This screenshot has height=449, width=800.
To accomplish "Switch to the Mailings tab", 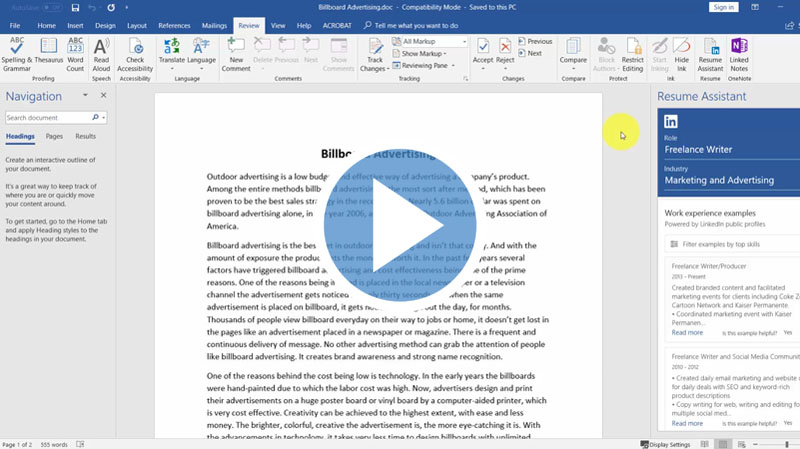I will pyautogui.click(x=215, y=24).
